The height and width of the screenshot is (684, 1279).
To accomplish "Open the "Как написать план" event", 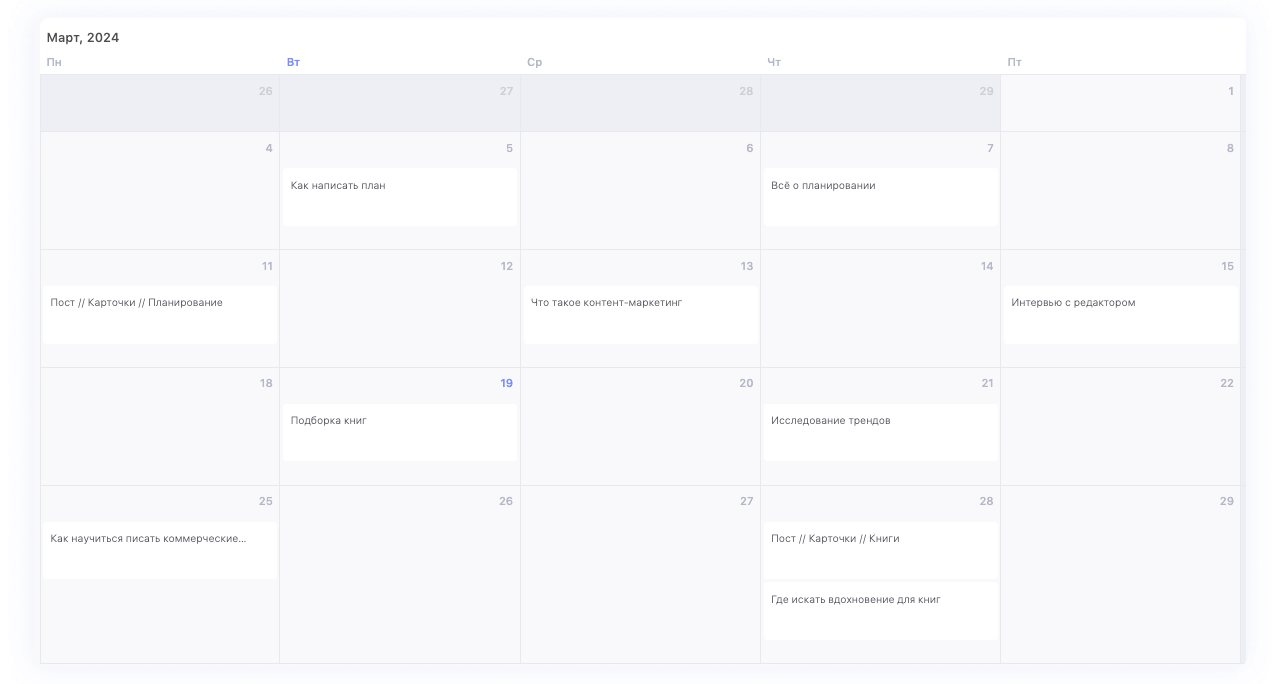I will click(400, 197).
